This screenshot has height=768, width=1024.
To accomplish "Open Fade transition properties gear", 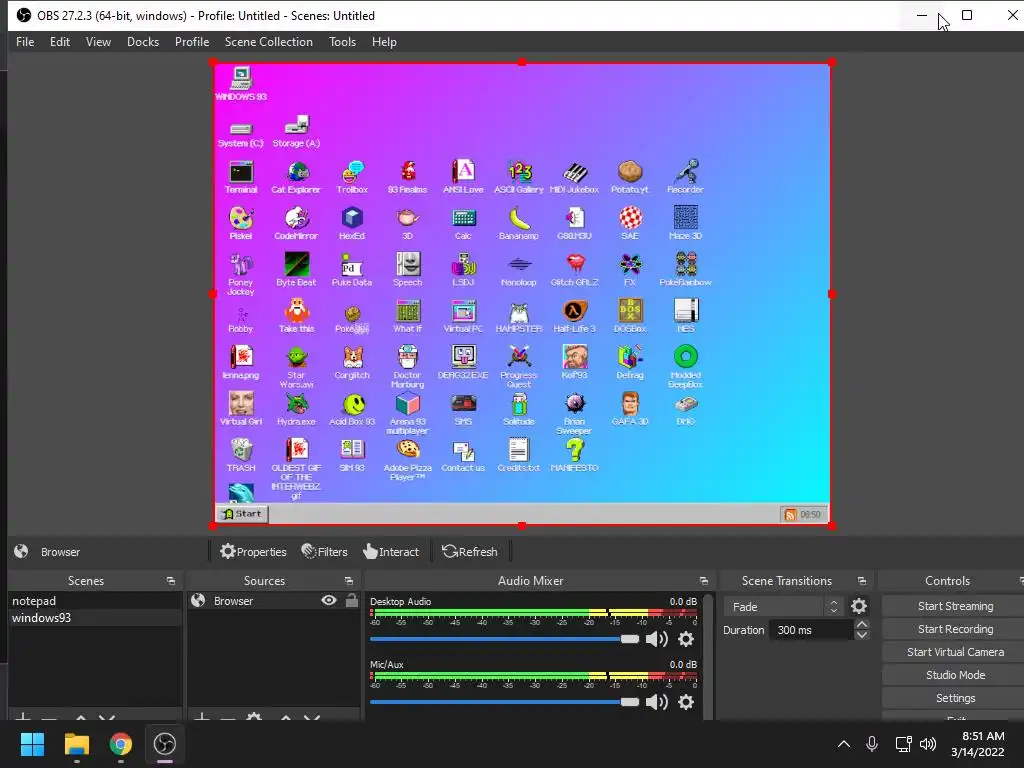I will (859, 607).
